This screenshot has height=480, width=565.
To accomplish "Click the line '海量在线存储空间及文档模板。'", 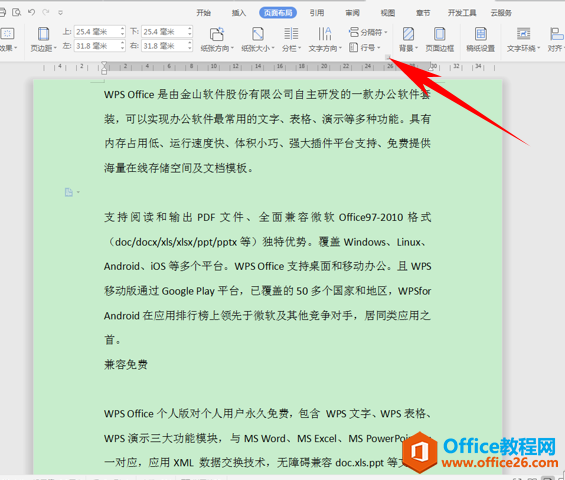I will pyautogui.click(x=178, y=168).
